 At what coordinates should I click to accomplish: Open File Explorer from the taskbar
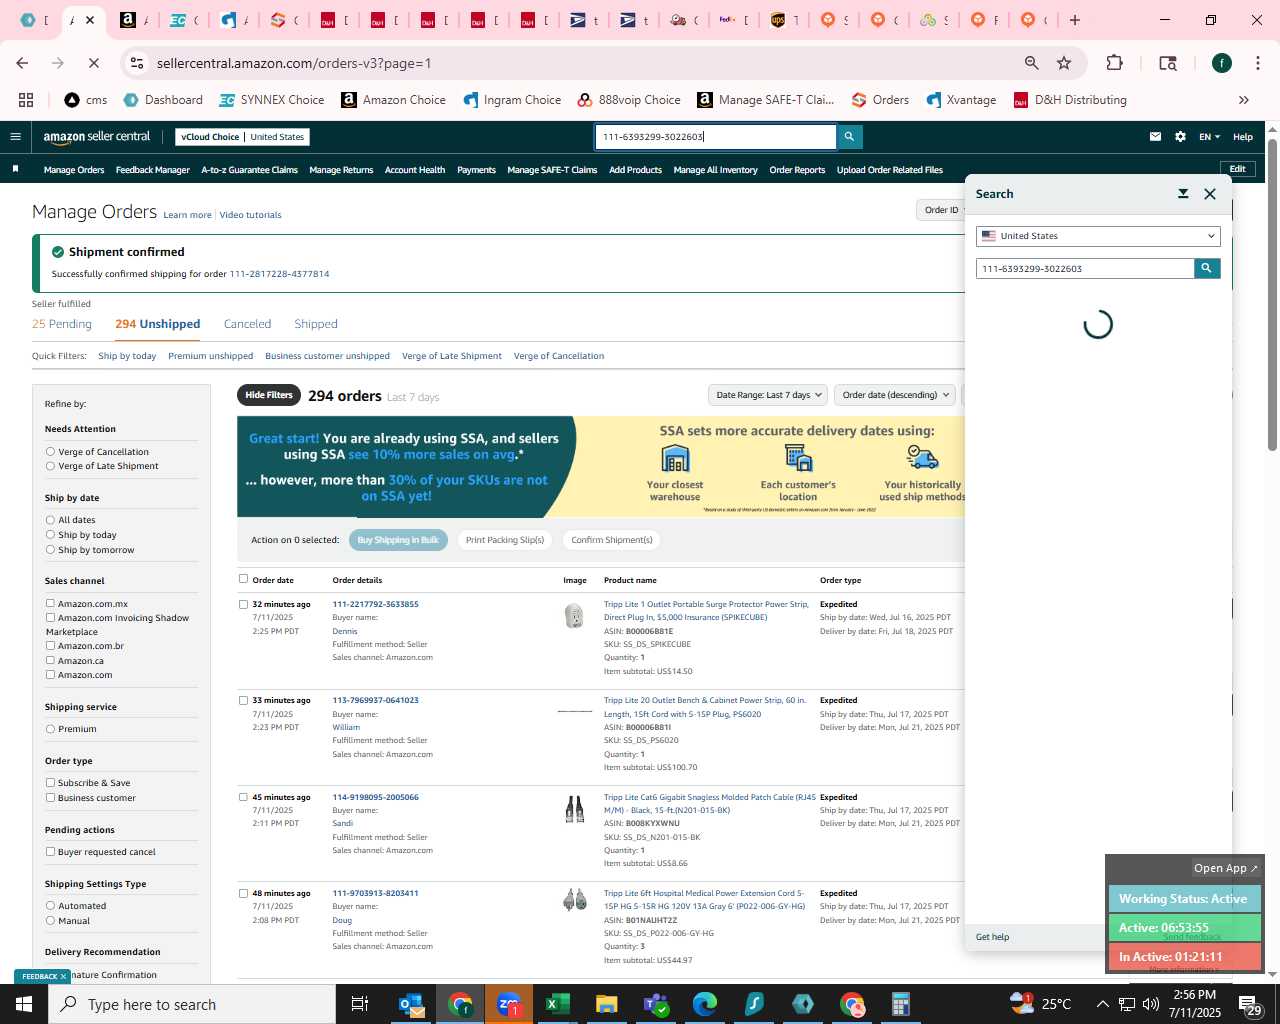pos(606,1004)
